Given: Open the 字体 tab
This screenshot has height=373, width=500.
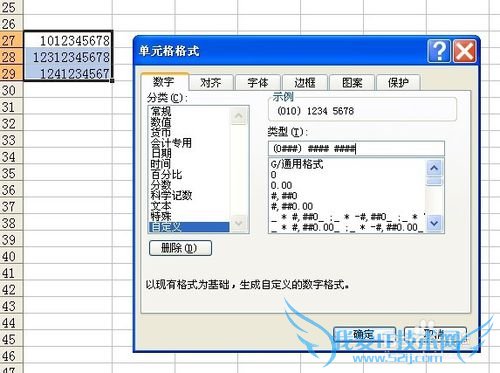Looking at the screenshot, I should (x=257, y=82).
